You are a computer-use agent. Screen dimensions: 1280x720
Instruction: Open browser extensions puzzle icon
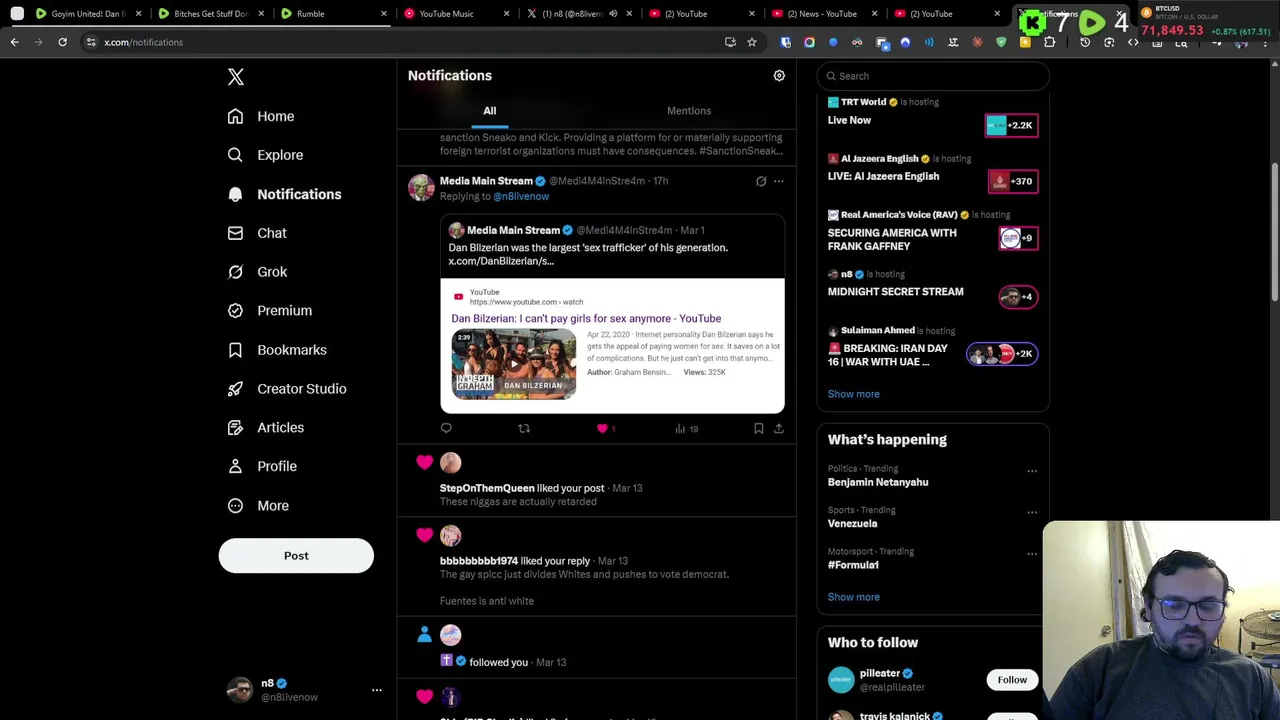[x=1050, y=42]
